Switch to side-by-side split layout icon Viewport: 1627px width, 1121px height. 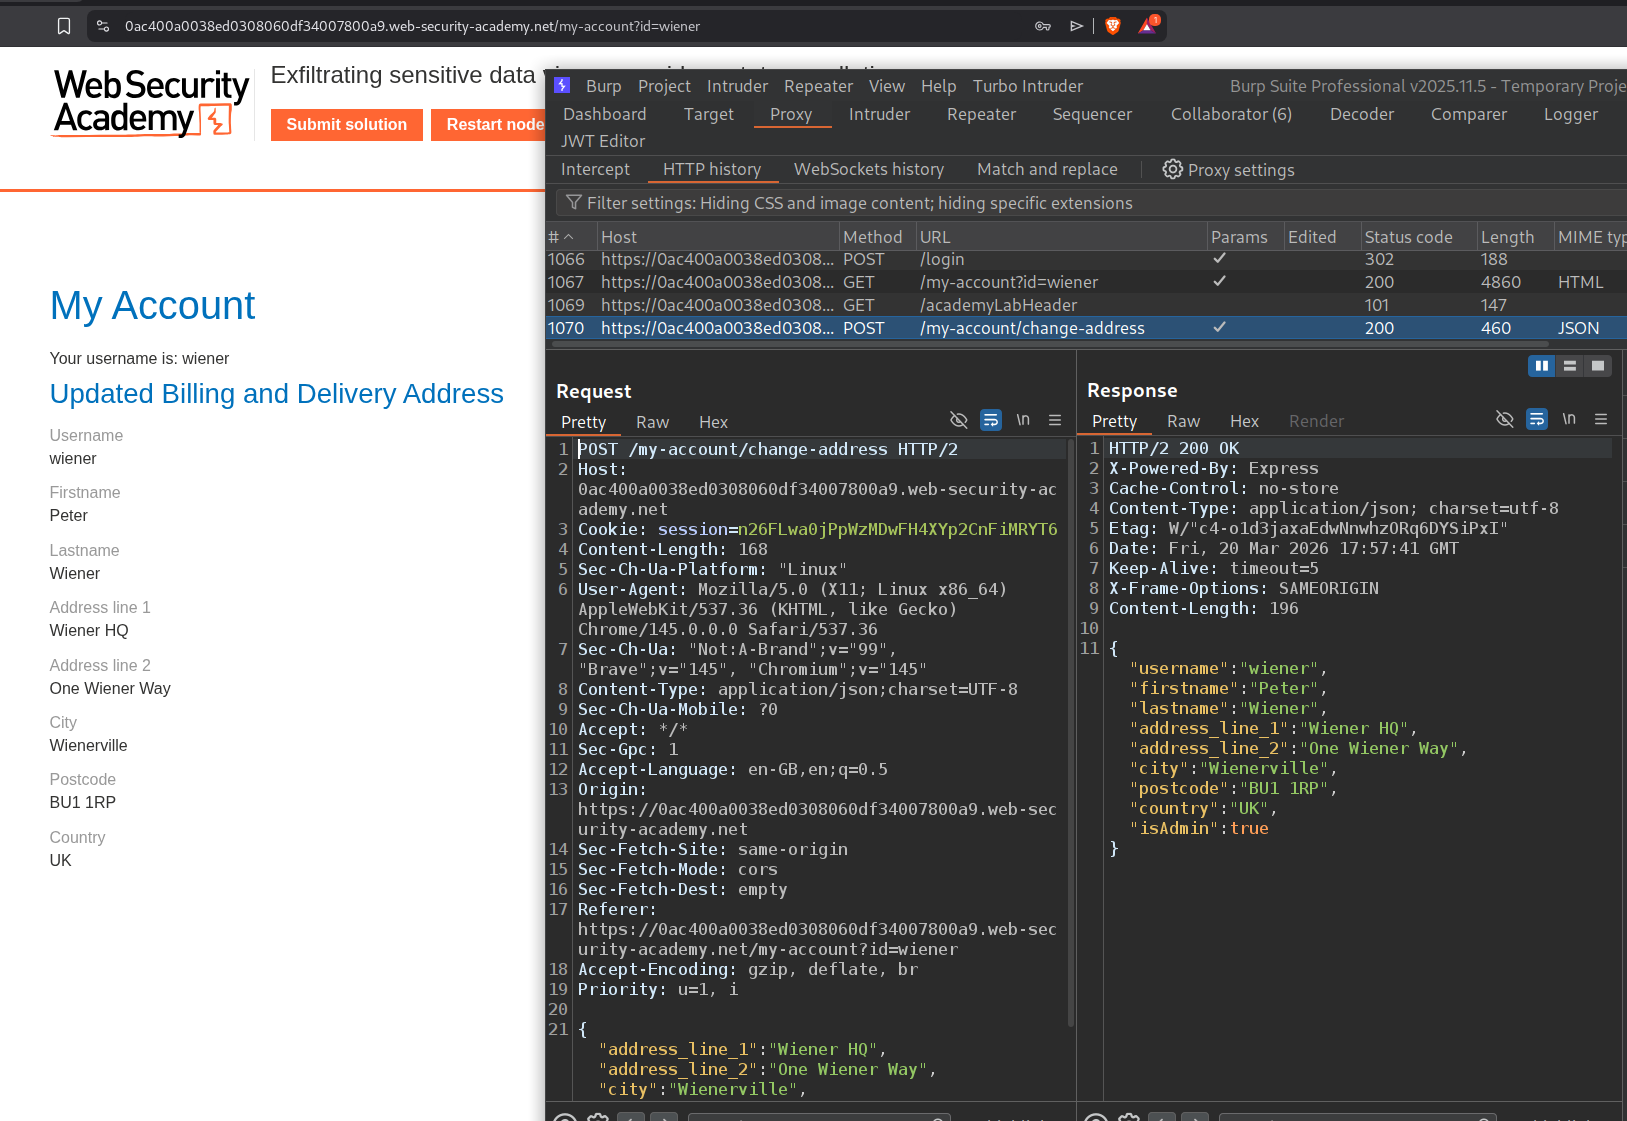pyautogui.click(x=1541, y=366)
